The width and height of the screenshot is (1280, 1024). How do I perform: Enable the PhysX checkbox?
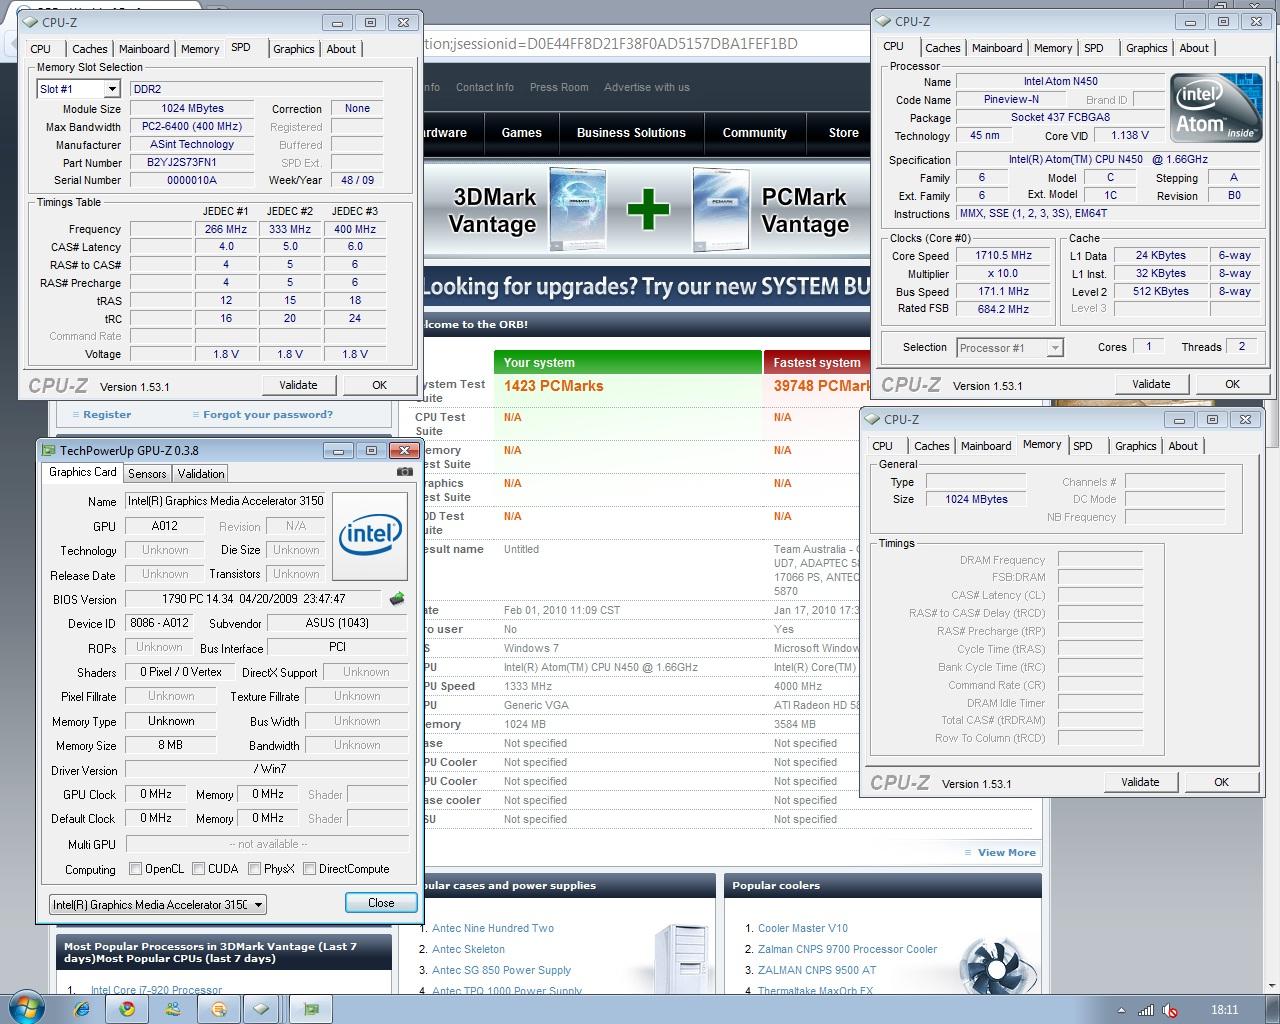point(254,869)
